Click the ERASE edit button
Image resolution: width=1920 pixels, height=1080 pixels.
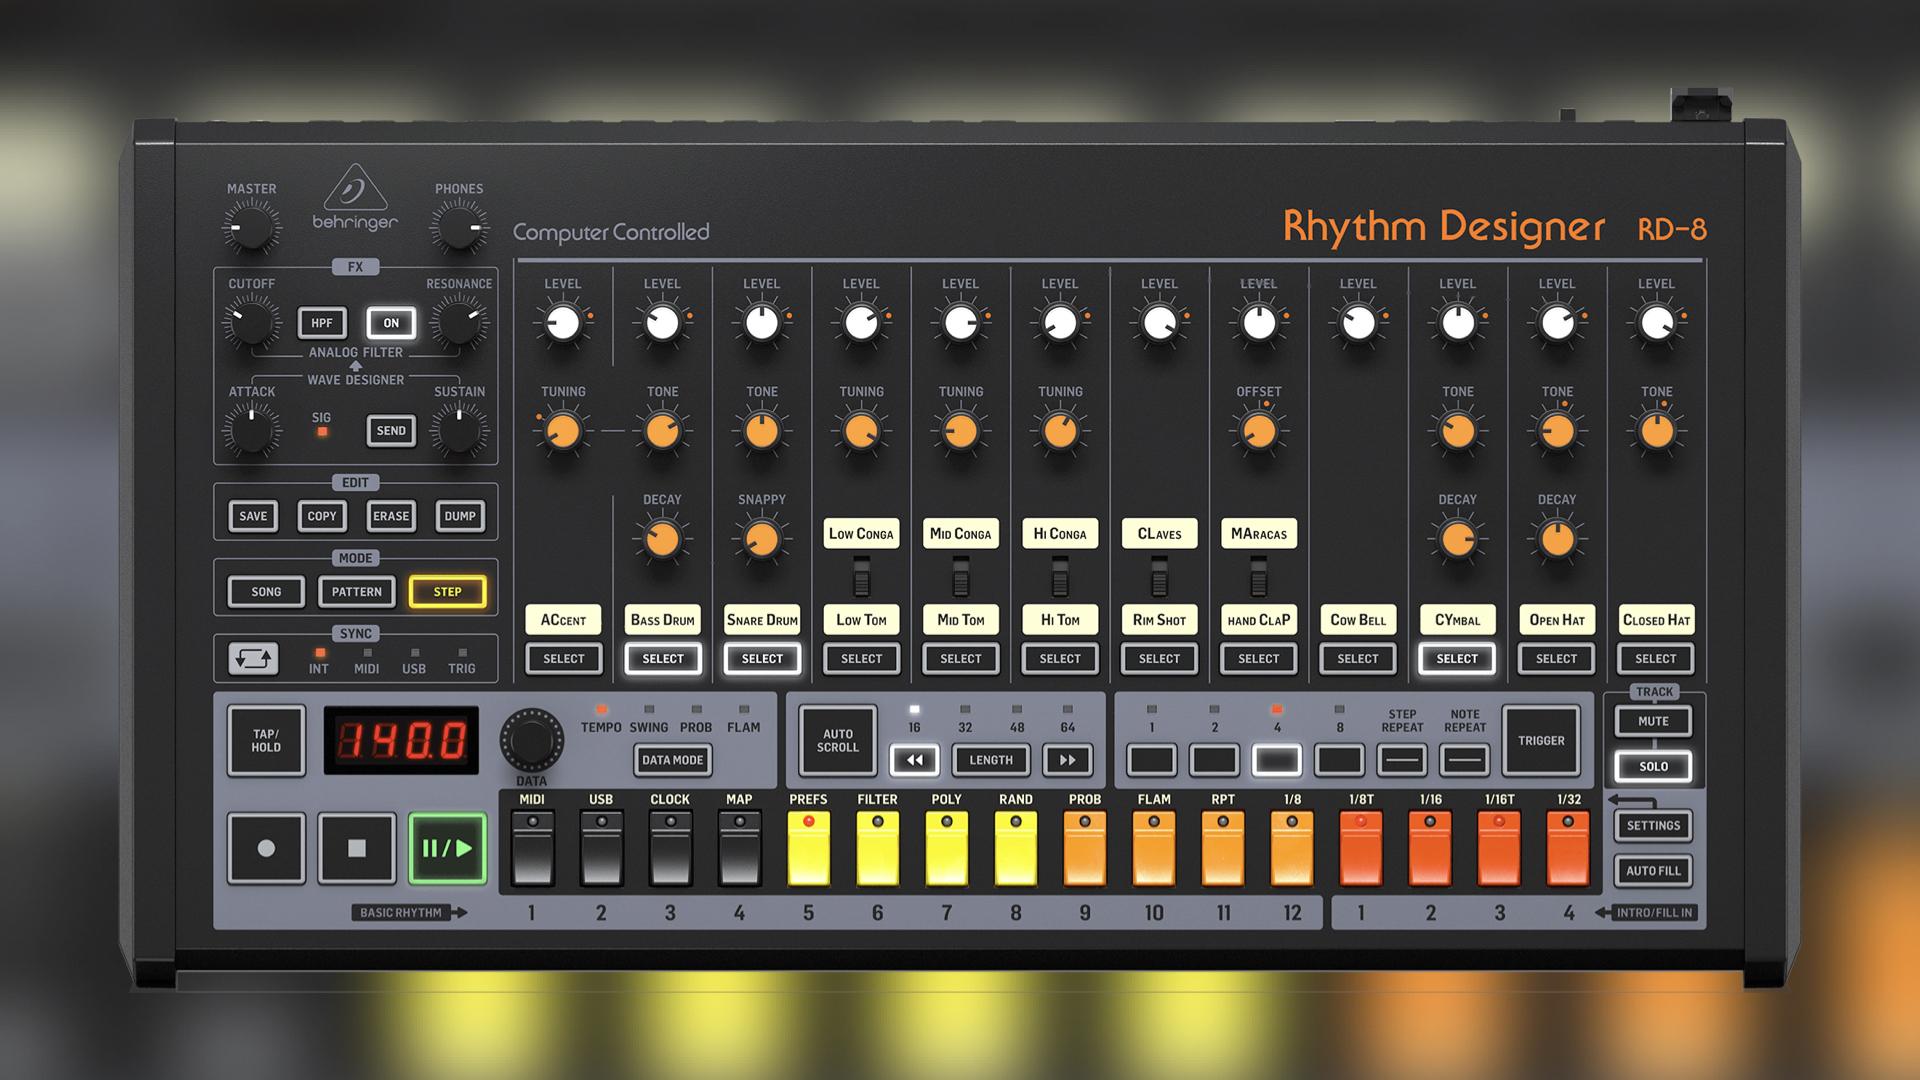click(391, 516)
